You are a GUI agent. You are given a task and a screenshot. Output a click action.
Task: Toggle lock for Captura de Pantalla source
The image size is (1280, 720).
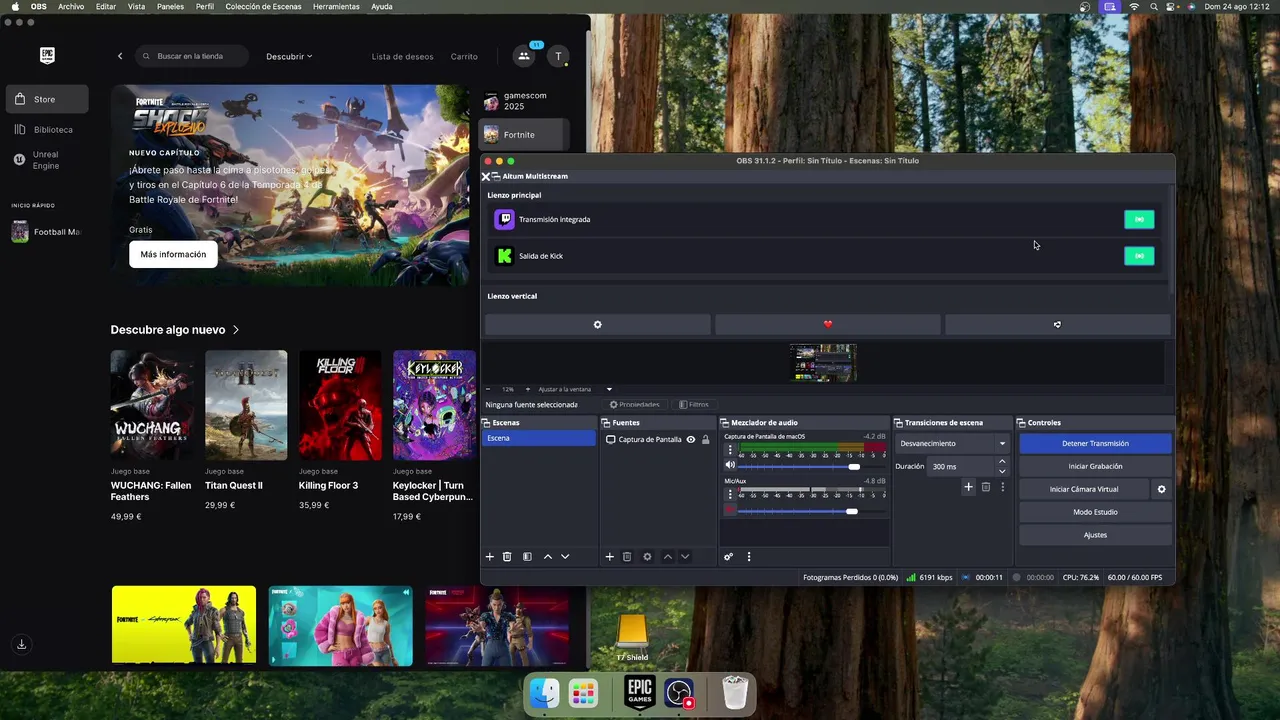[705, 440]
